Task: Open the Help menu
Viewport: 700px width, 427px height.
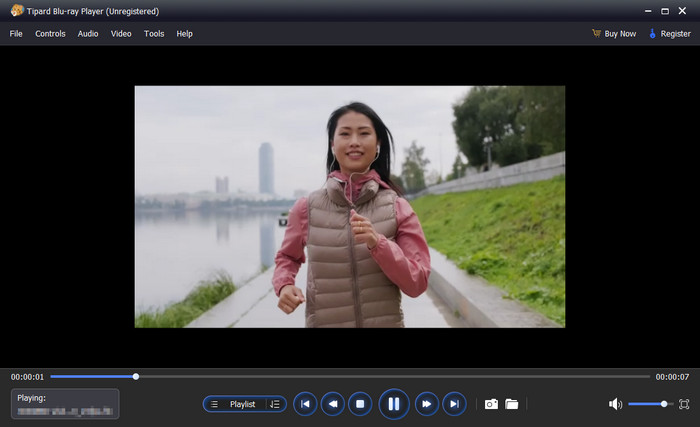Action: click(x=184, y=34)
